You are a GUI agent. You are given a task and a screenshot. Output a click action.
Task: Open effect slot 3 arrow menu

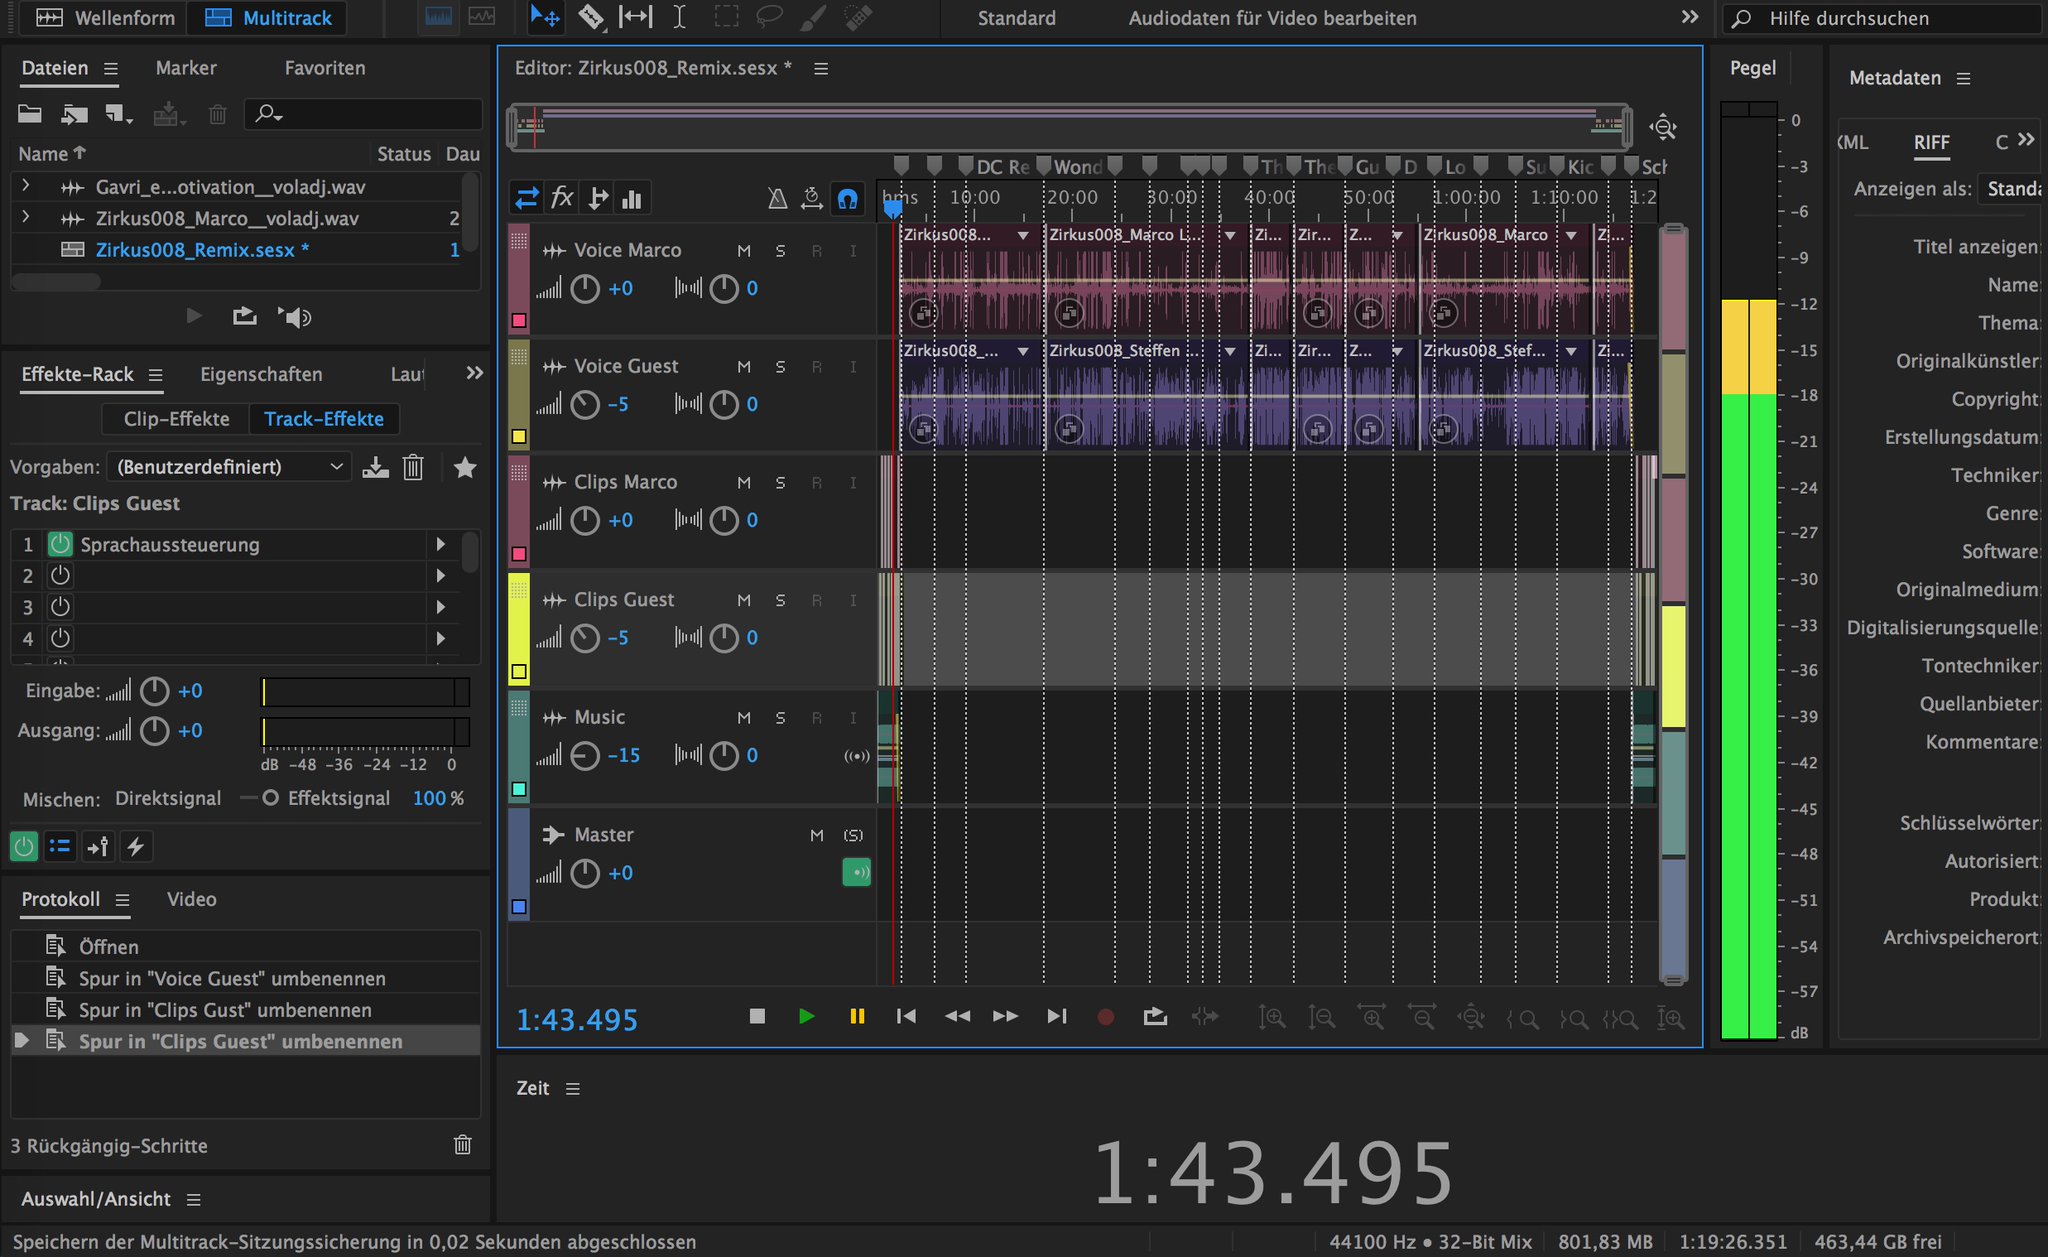(x=440, y=607)
